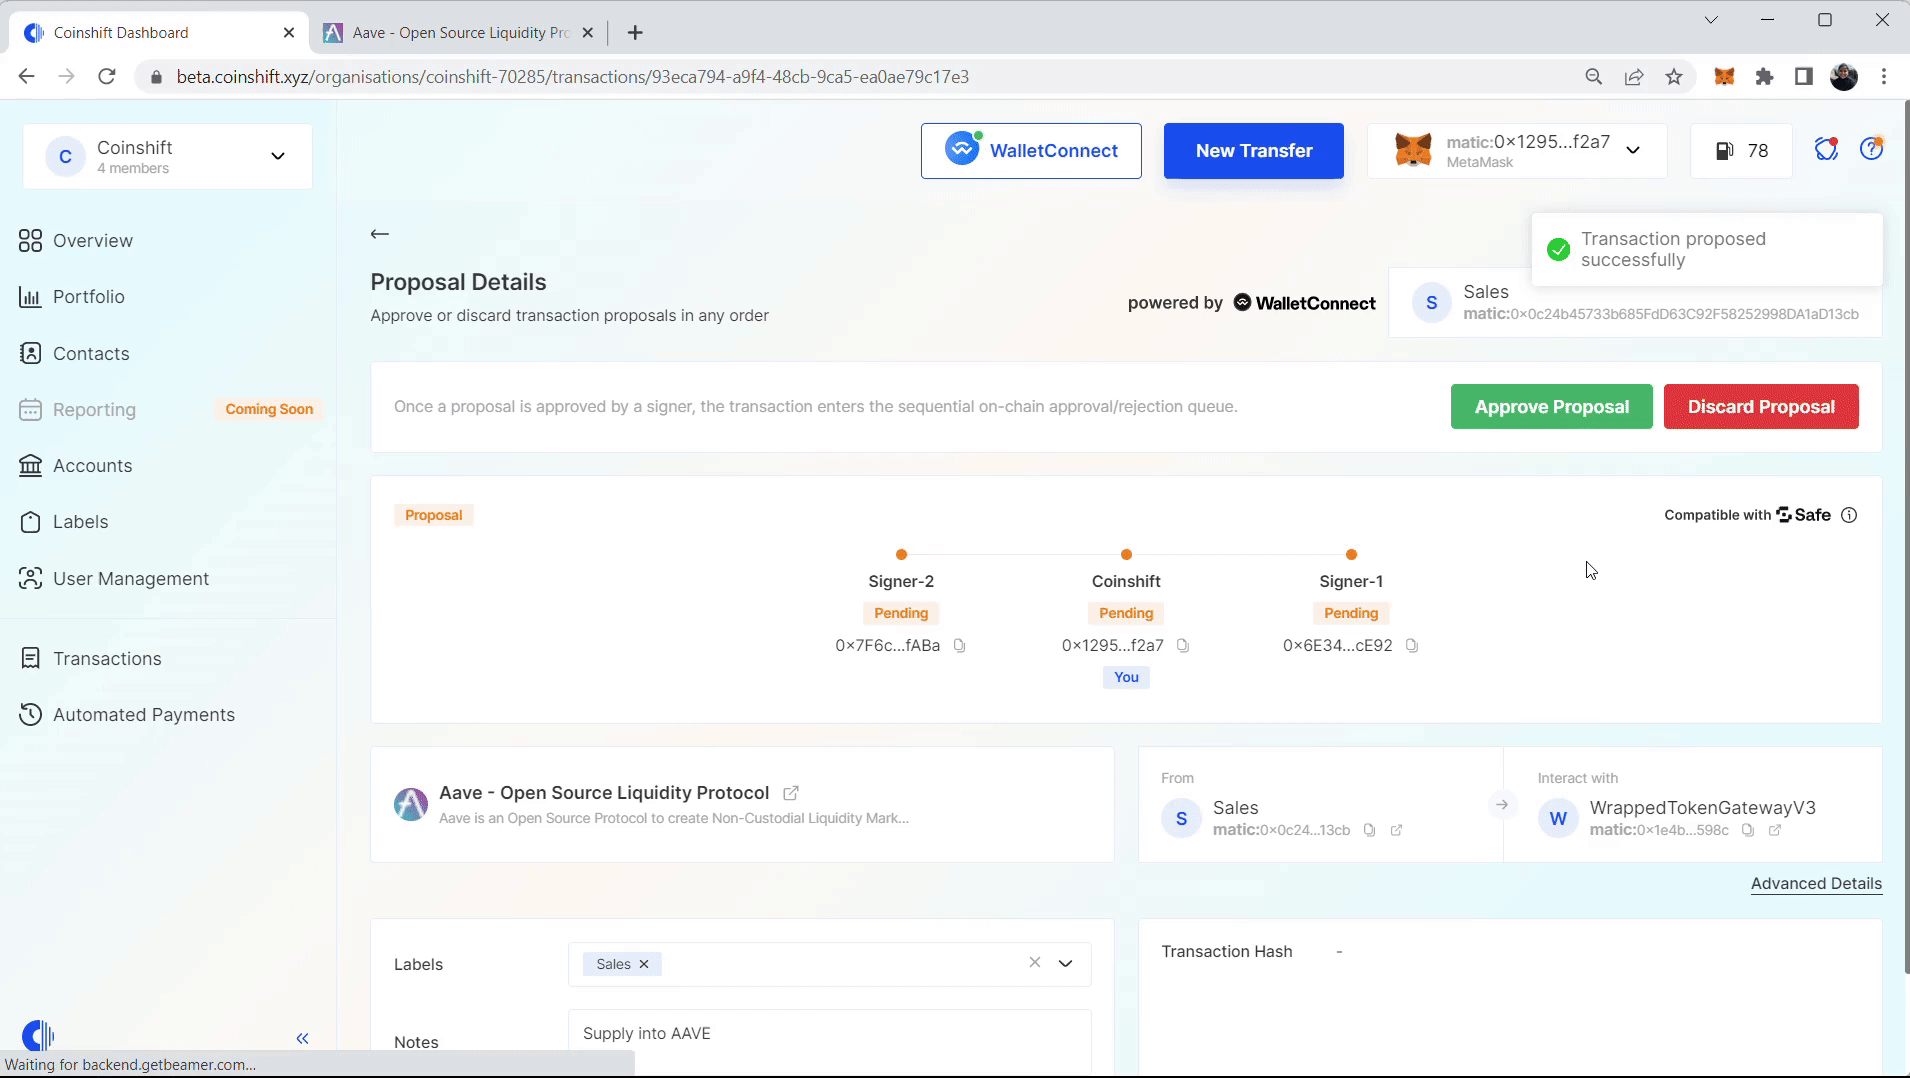Click the address bar URL
Viewport: 1910px width, 1078px height.
tap(572, 77)
